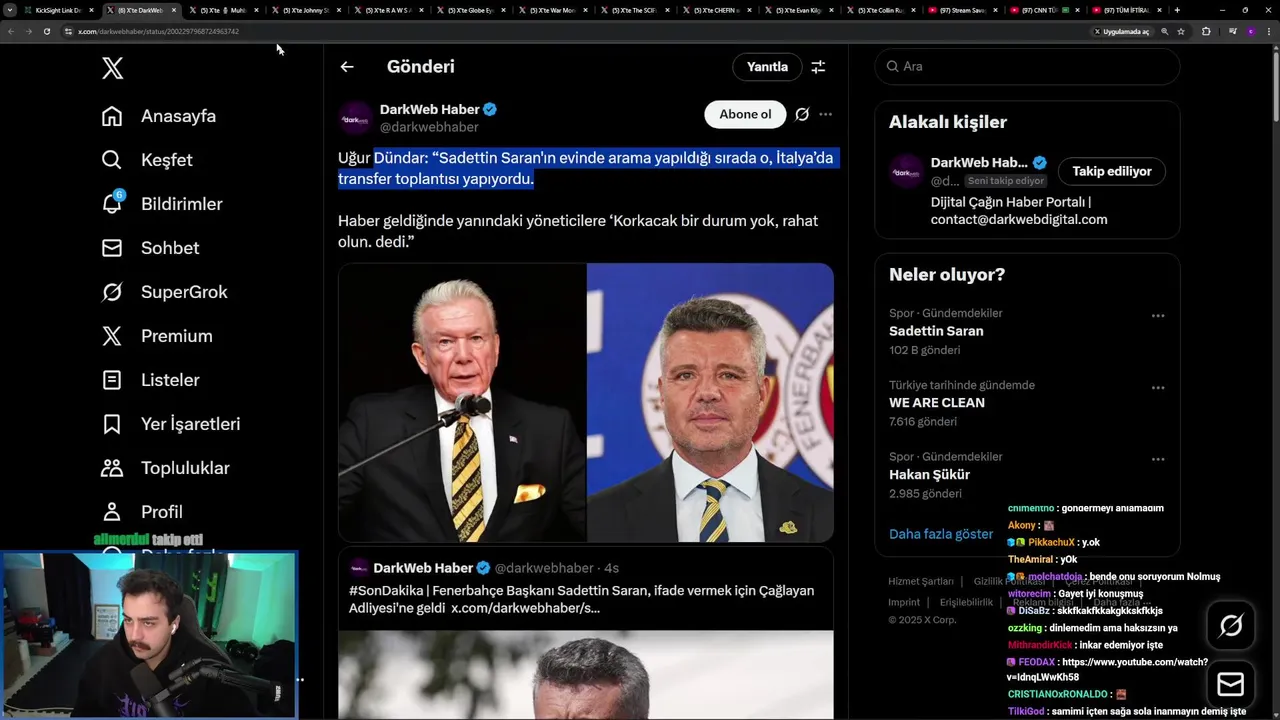This screenshot has width=1280, height=720.
Task: Click the address bar URL
Action: click(158, 31)
